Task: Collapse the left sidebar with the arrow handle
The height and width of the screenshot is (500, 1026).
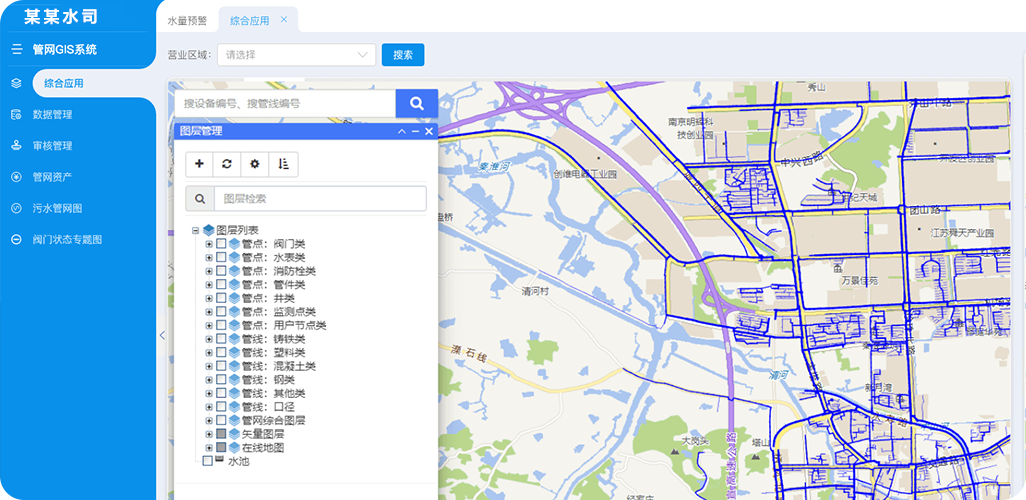Action: click(x=162, y=335)
